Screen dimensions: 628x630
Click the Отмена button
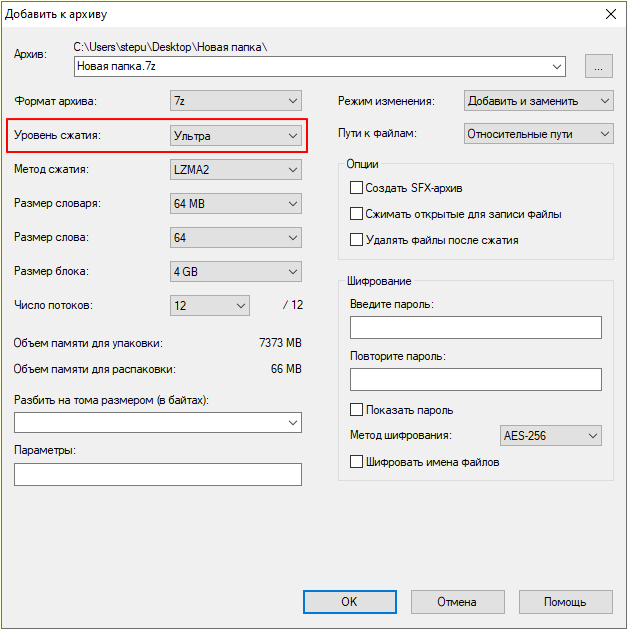pyautogui.click(x=457, y=602)
